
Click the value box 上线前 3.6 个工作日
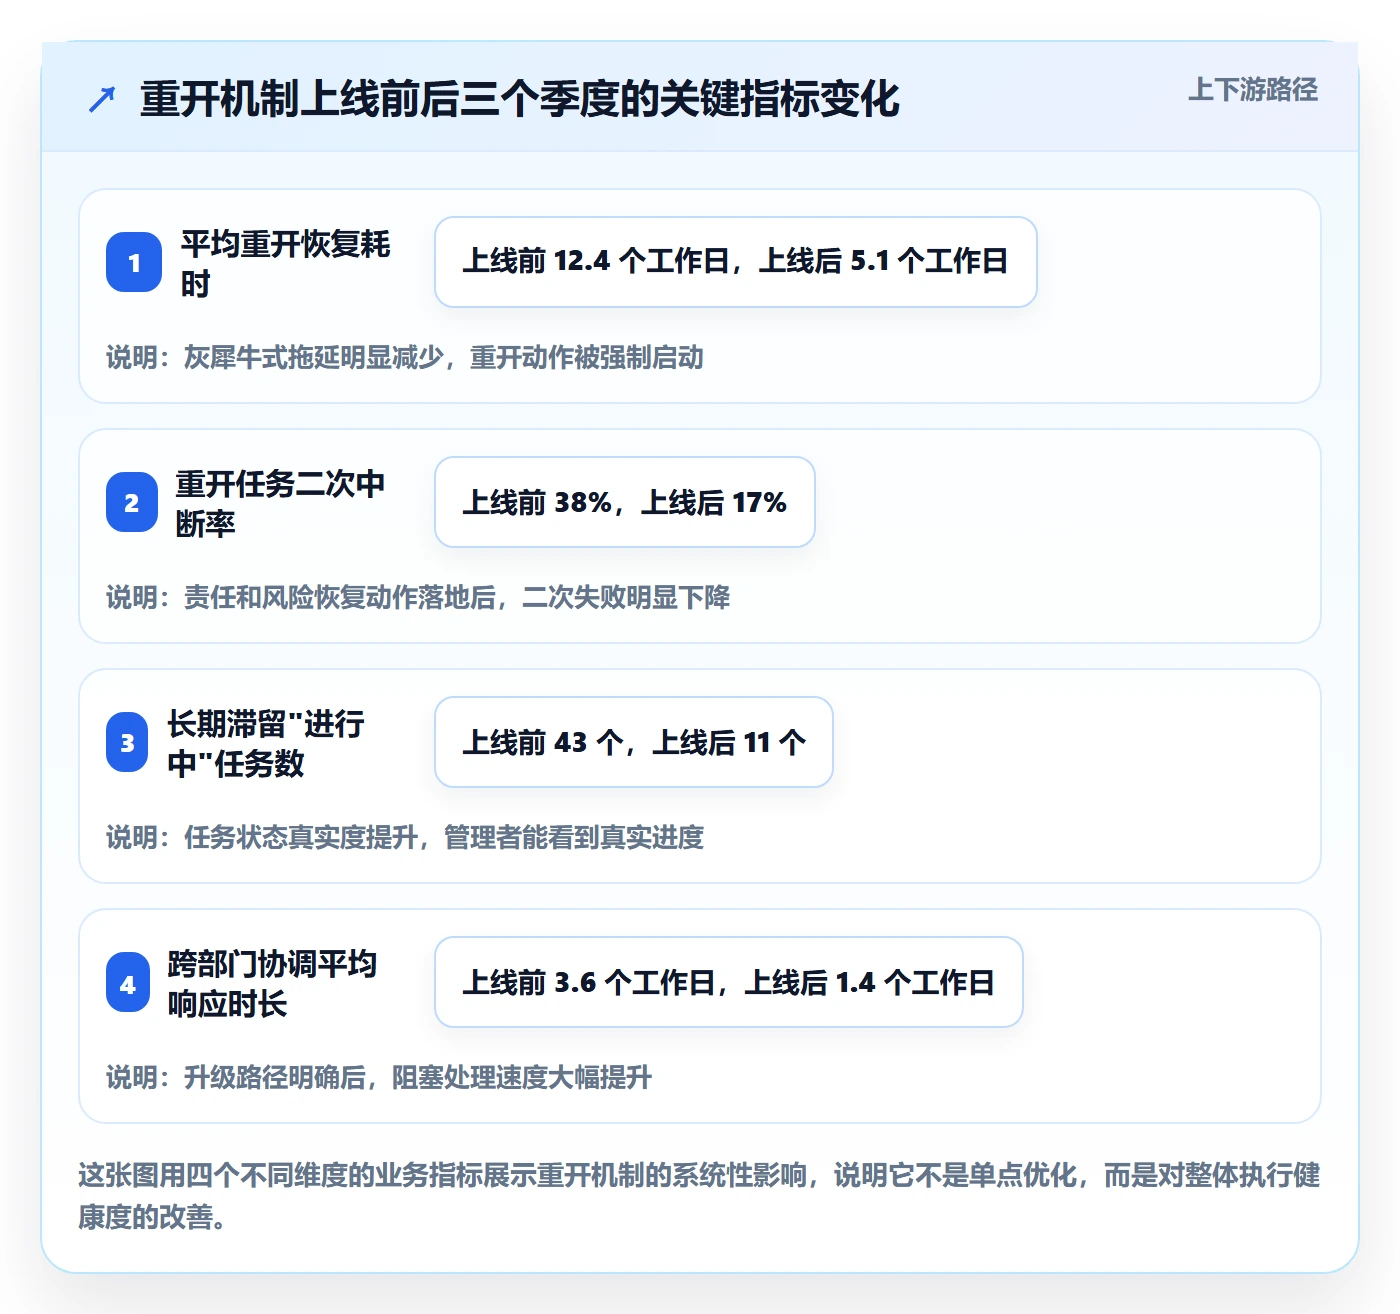(729, 982)
